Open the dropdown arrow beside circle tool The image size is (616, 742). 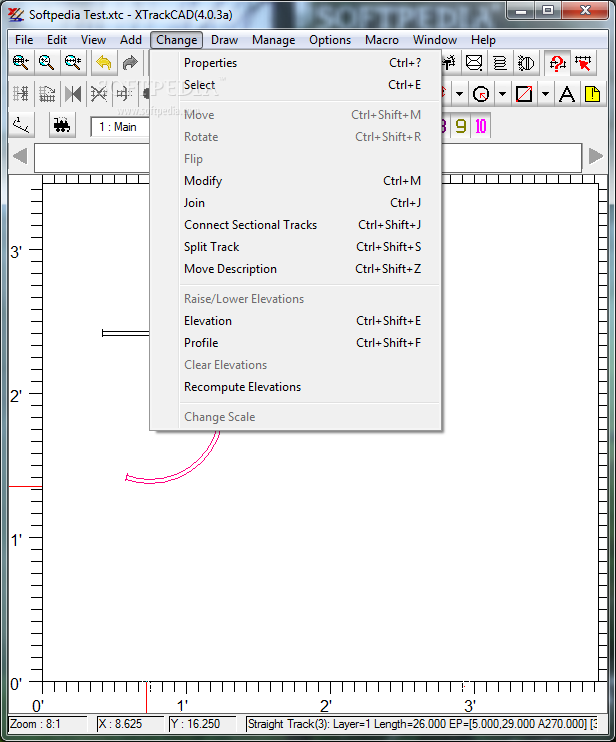pyautogui.click(x=502, y=94)
